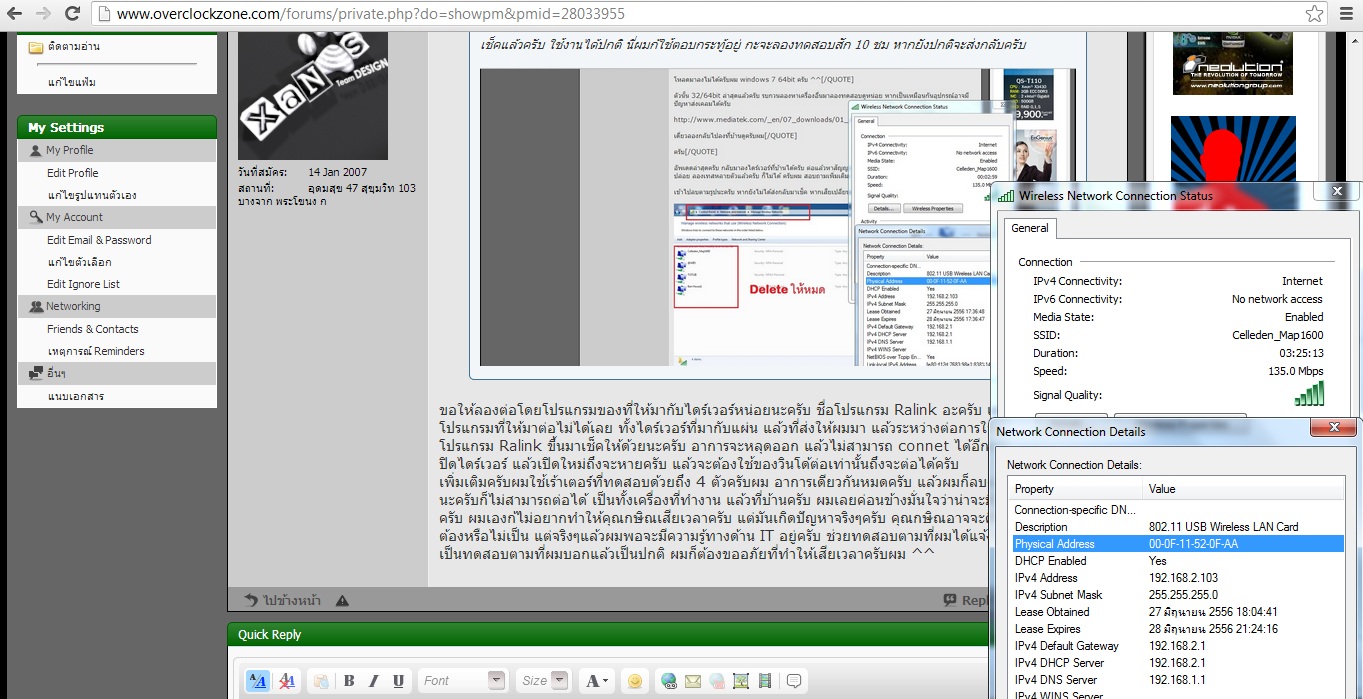Select the IPv4 Default Gateway row
The height and width of the screenshot is (699, 1363).
(1178, 646)
